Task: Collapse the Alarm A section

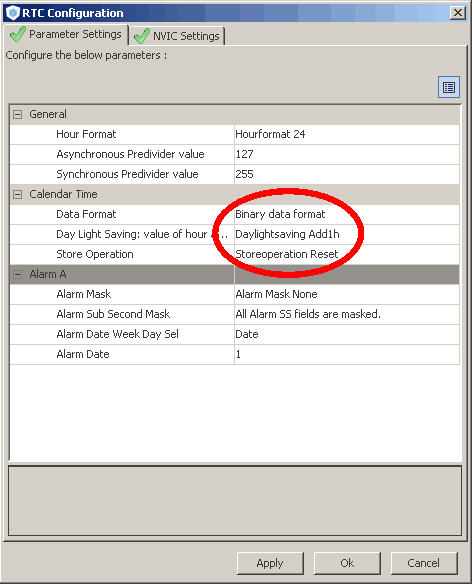Action: 18,274
